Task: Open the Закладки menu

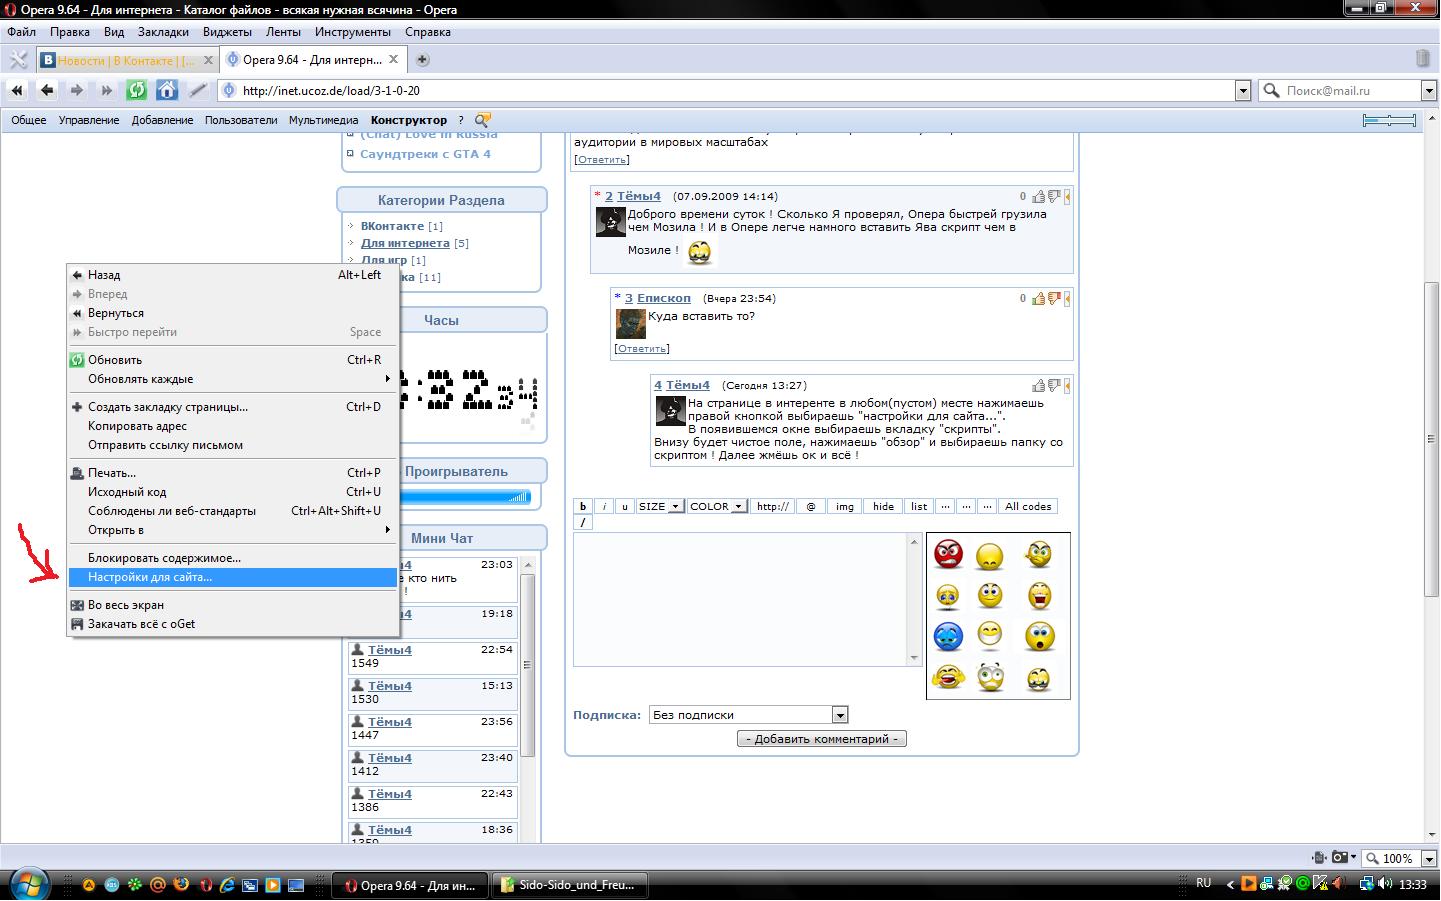Action: 163,32
